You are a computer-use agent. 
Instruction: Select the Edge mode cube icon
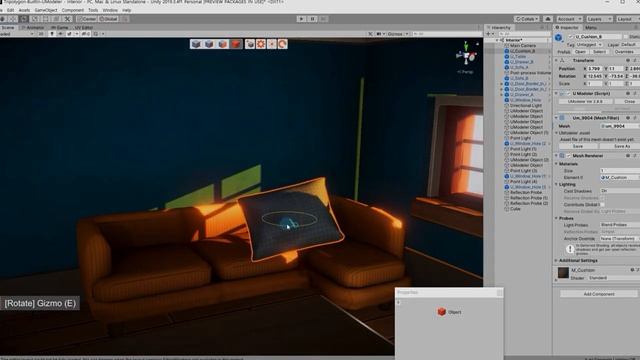pyautogui.click(x=209, y=44)
